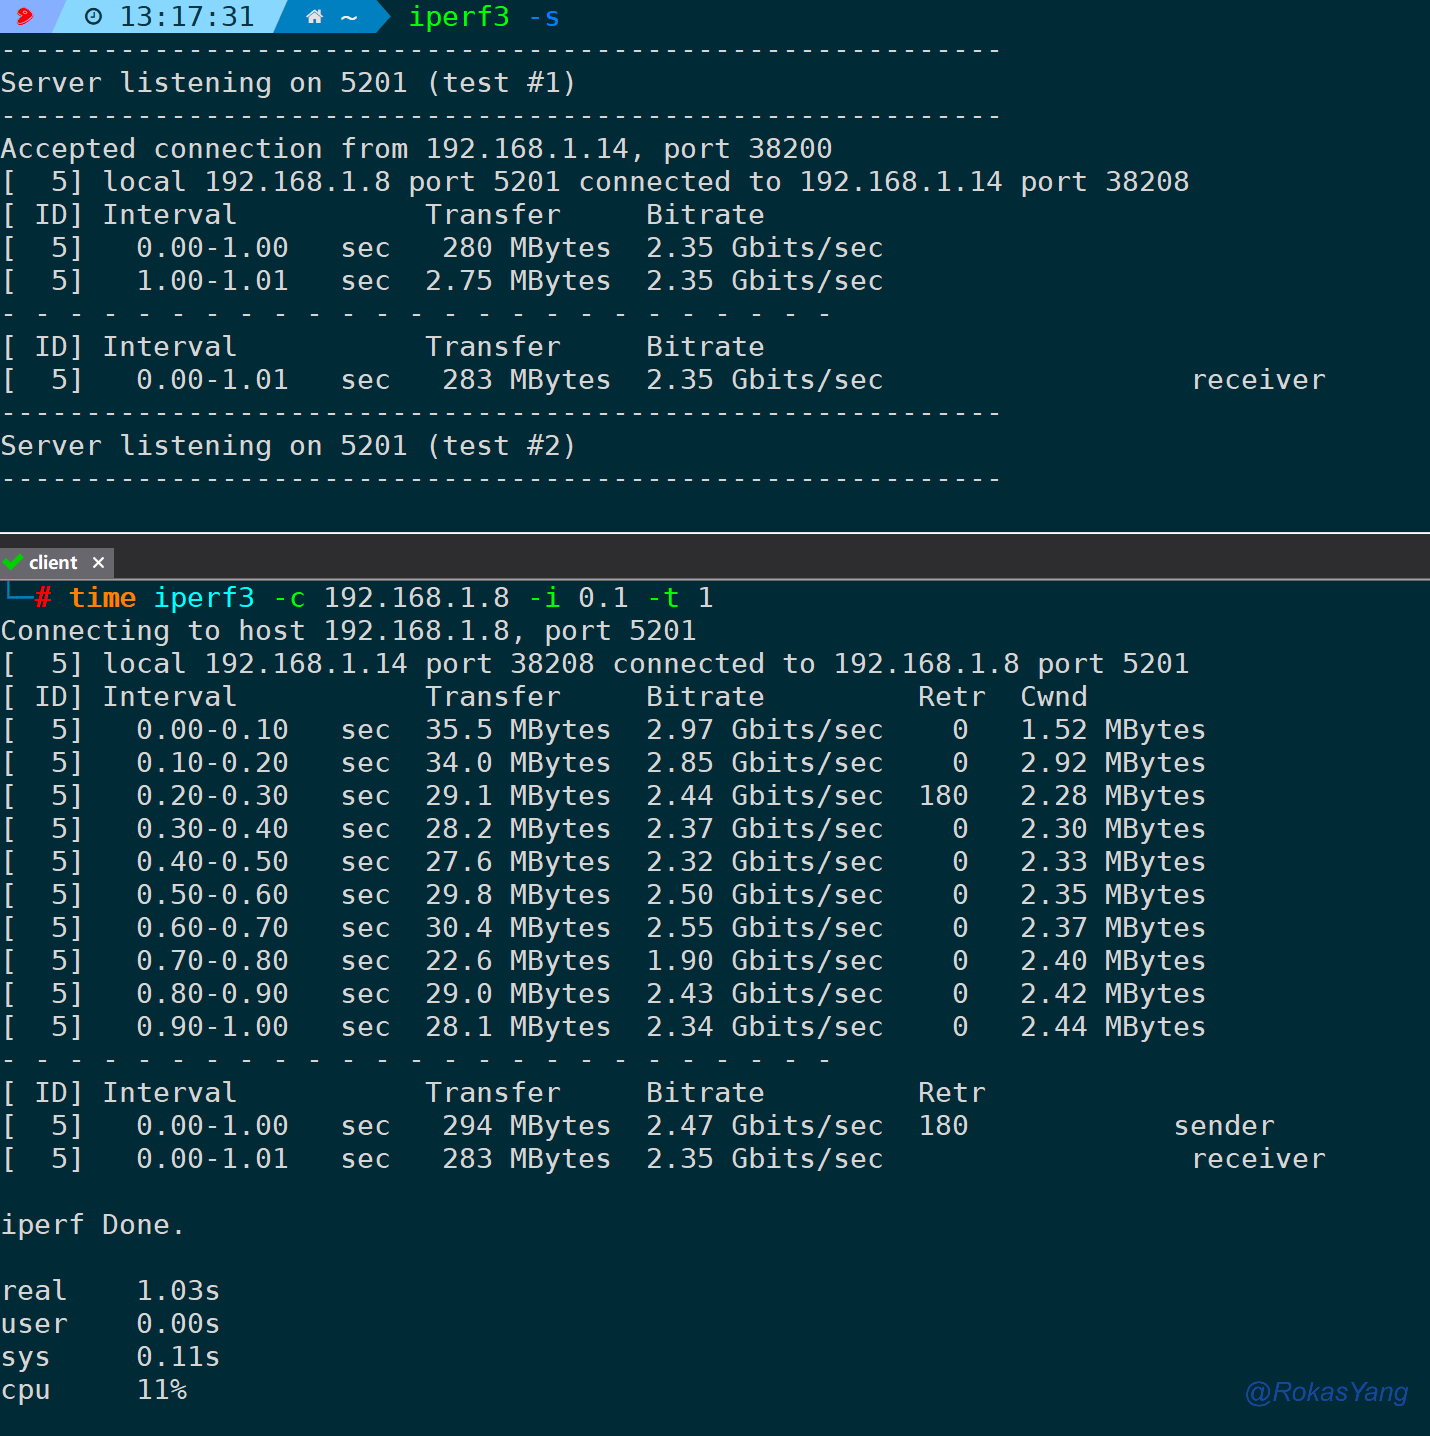Screen dimensions: 1430x1436
Task: Click the cpu 11% line
Action: tap(94, 1390)
